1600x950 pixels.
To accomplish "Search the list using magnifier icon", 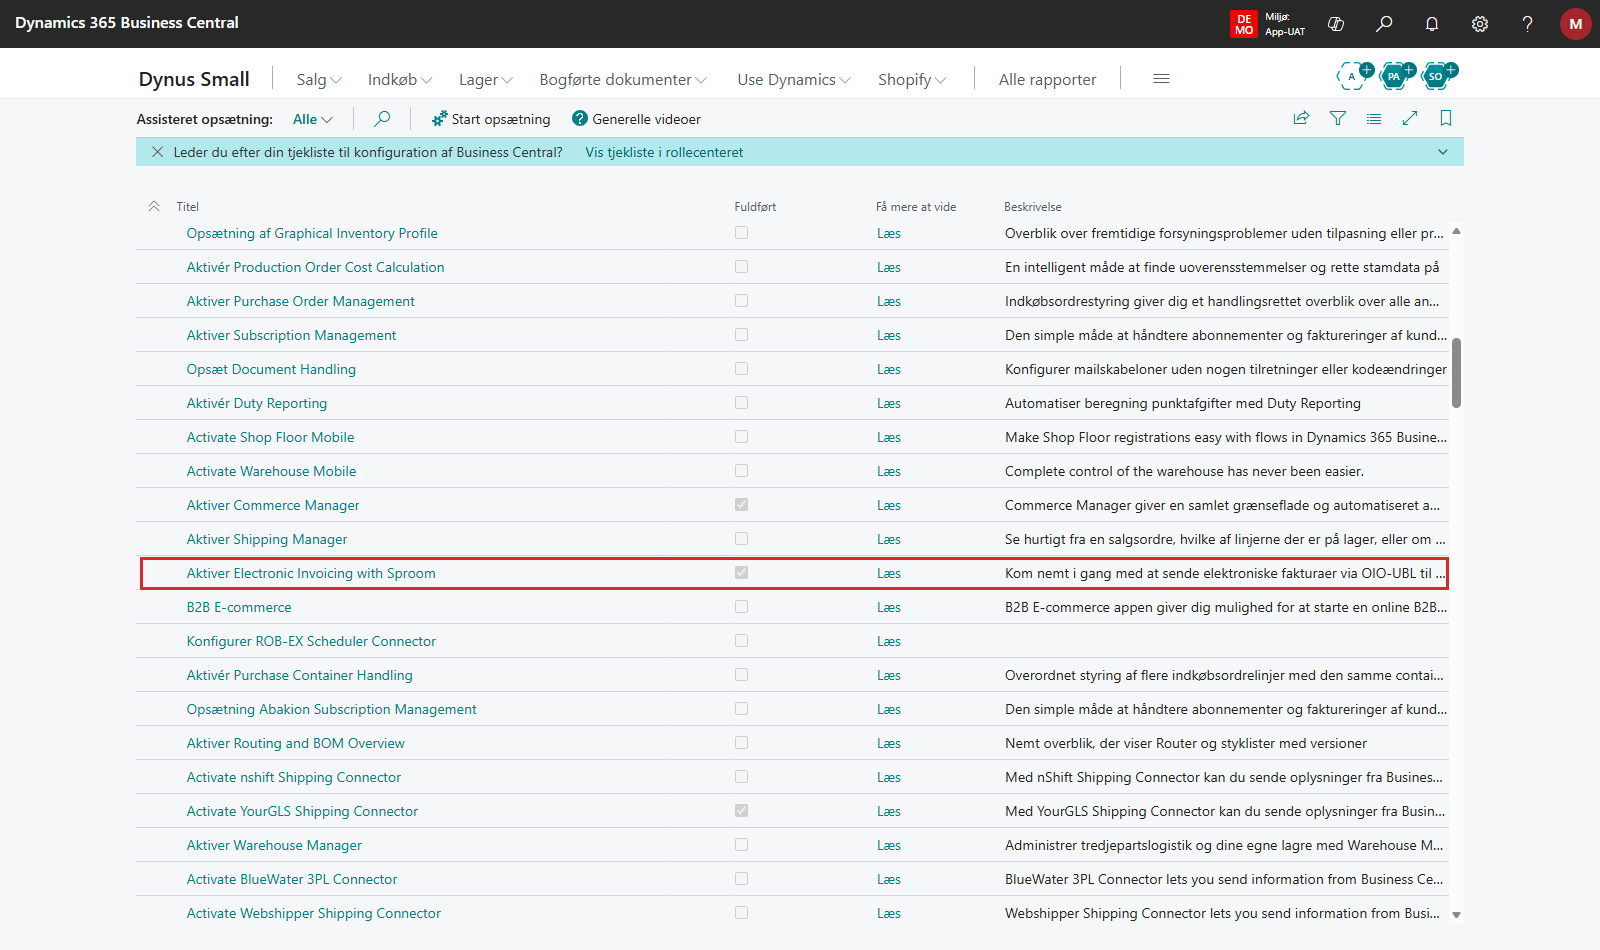I will [x=382, y=119].
